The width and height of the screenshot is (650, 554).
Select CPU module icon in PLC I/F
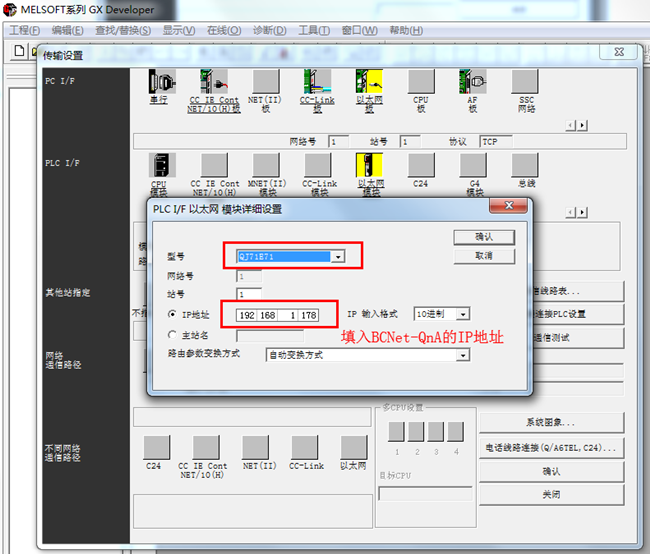[162, 165]
